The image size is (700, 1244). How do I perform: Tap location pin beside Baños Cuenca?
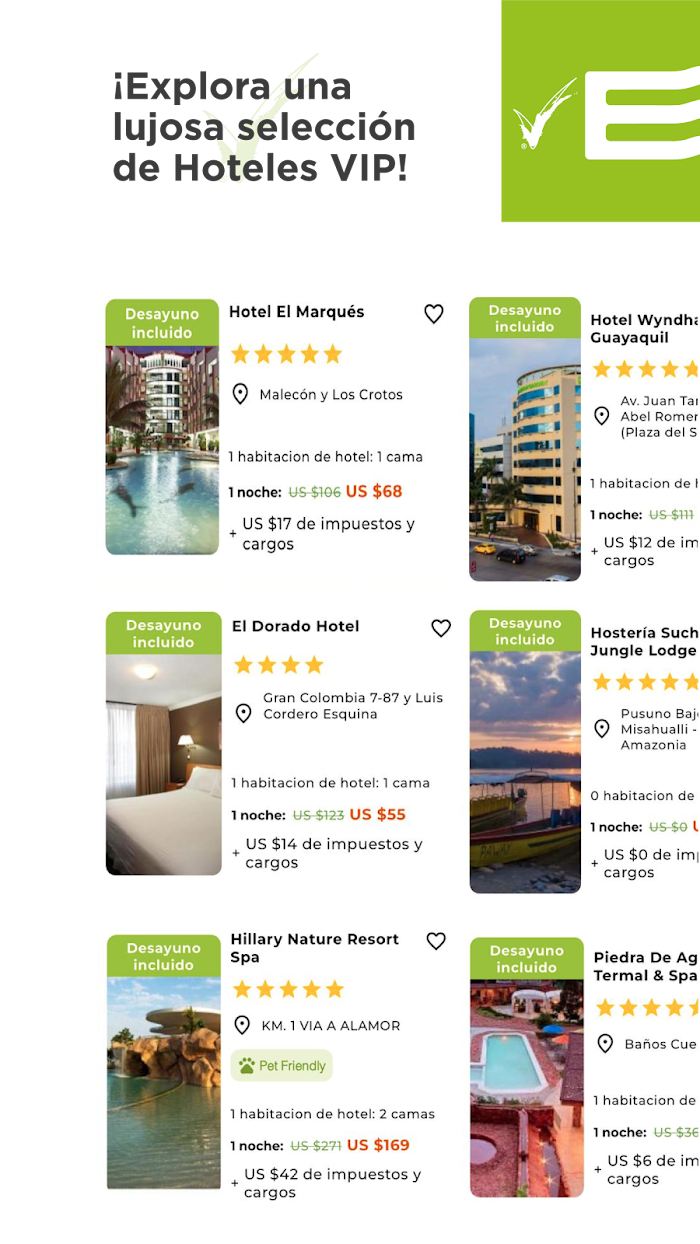[x=605, y=1043]
